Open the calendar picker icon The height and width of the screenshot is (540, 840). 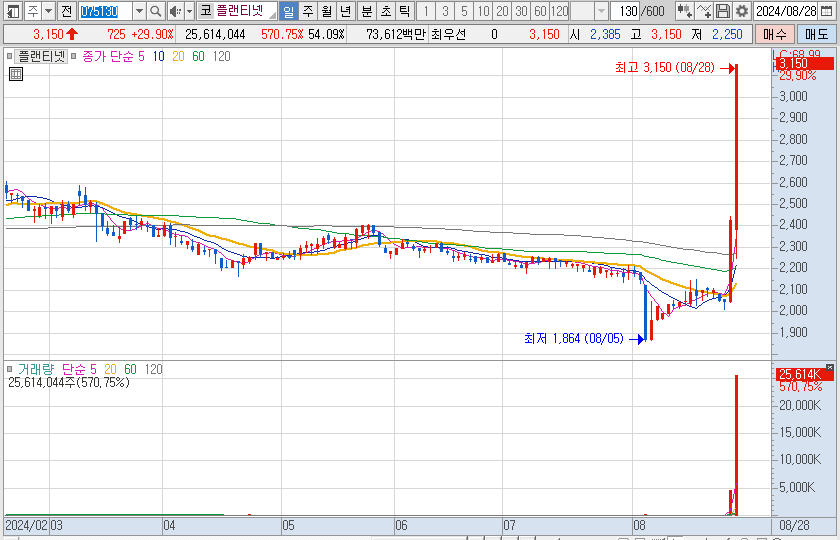(x=827, y=11)
